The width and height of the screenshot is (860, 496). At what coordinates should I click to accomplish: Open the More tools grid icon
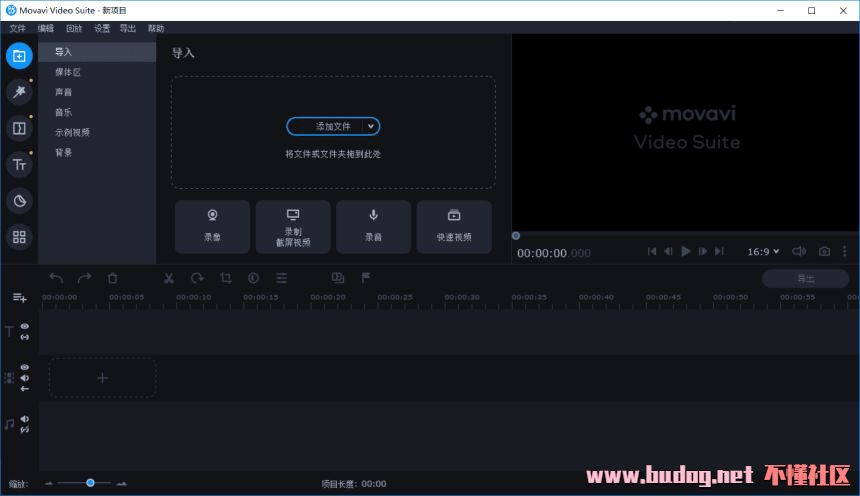pos(19,237)
